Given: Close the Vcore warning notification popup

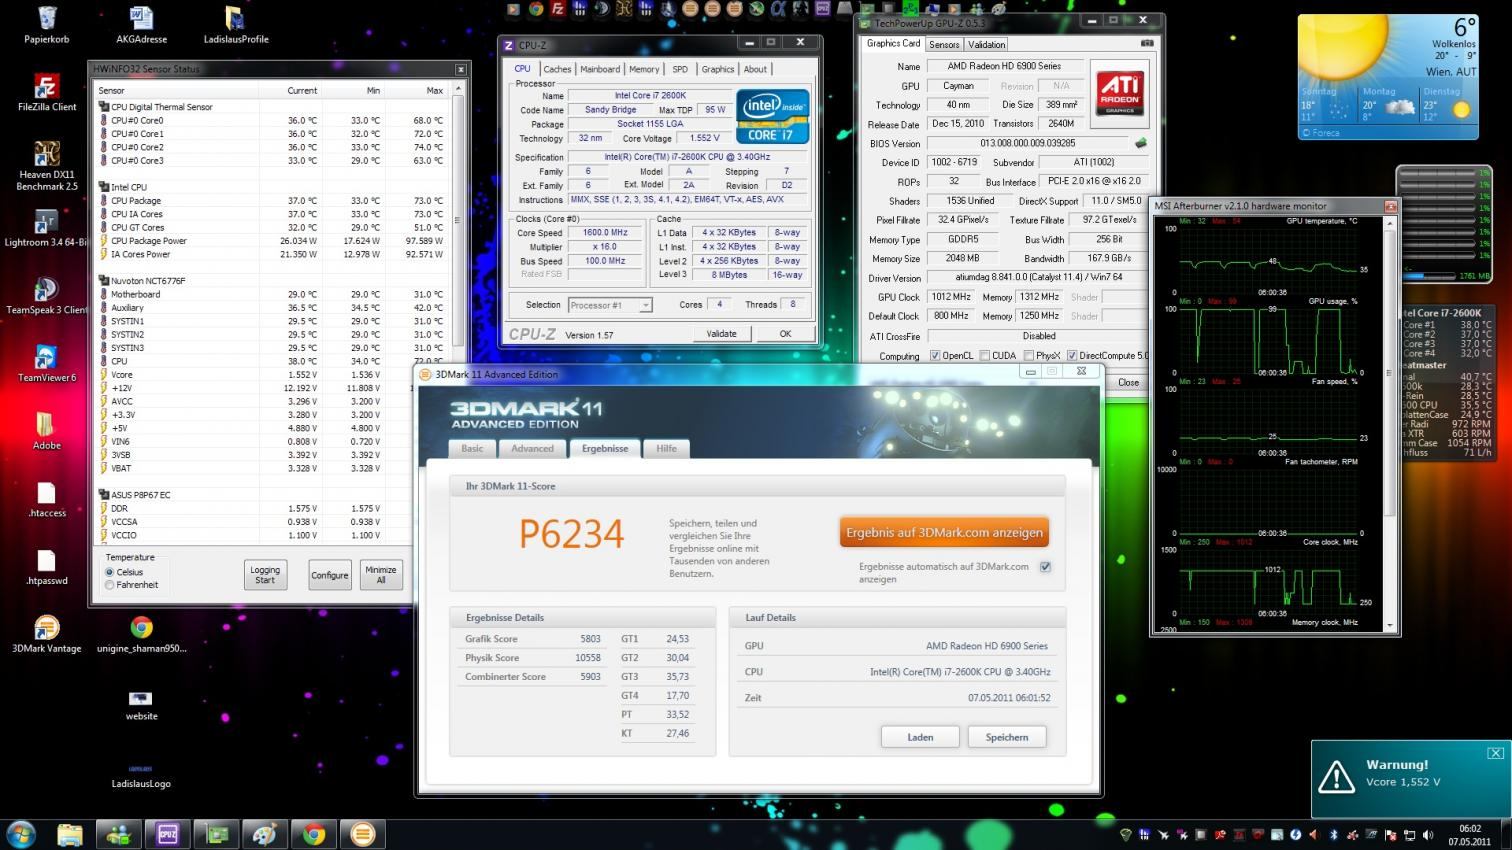Looking at the screenshot, I should click(1495, 753).
